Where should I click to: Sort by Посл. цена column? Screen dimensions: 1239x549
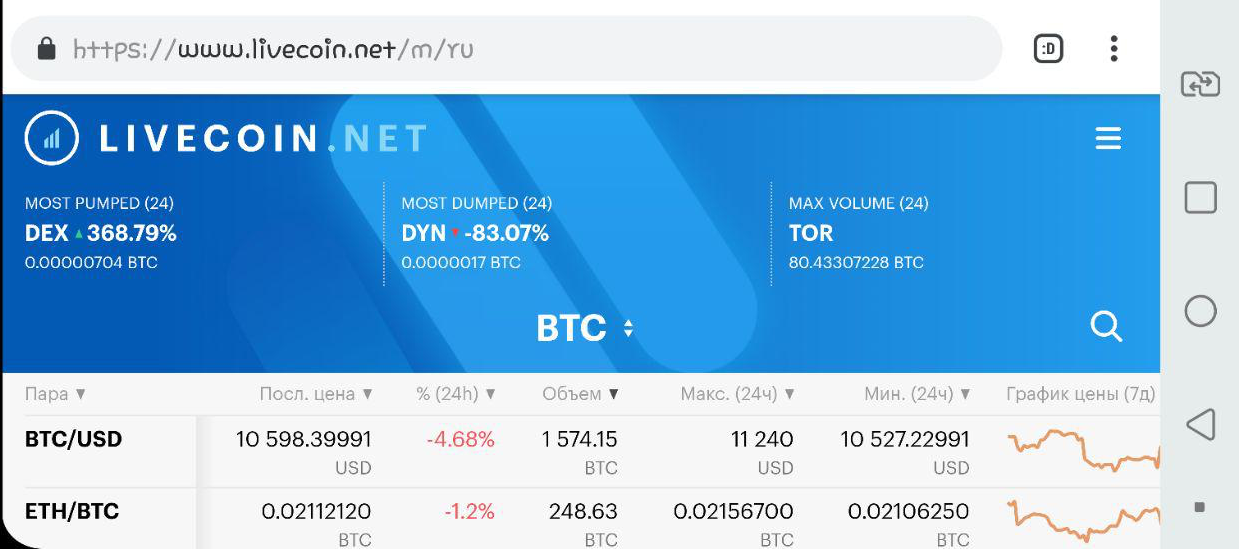click(x=316, y=394)
